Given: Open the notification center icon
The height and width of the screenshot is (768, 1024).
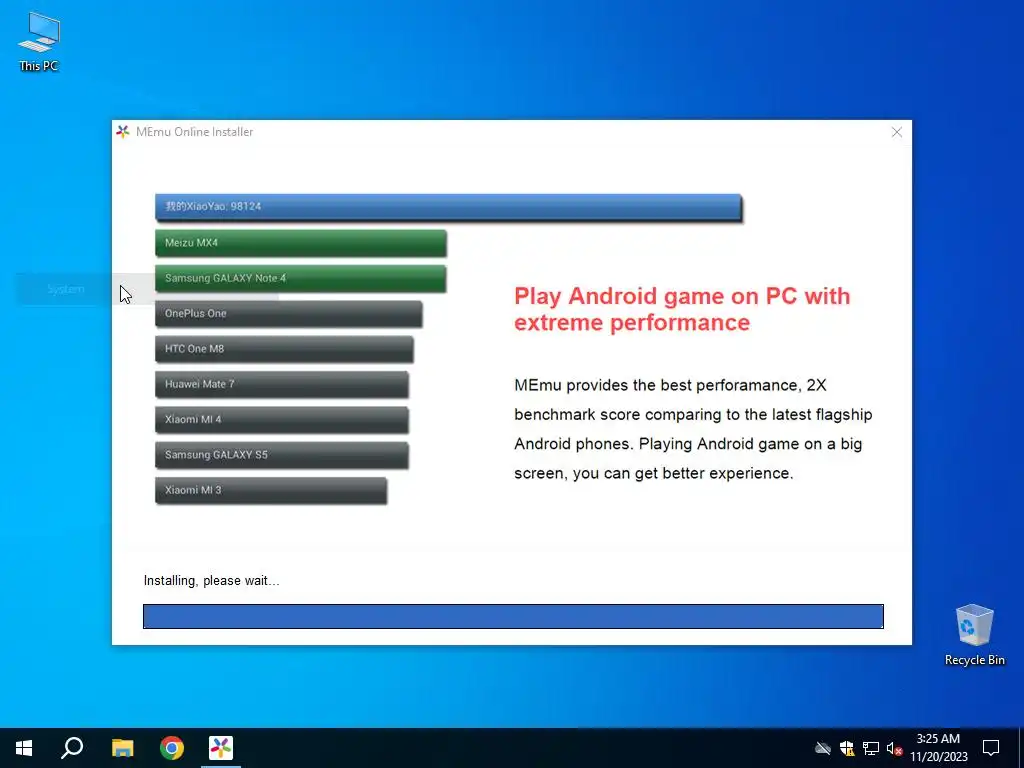Looking at the screenshot, I should (991, 748).
